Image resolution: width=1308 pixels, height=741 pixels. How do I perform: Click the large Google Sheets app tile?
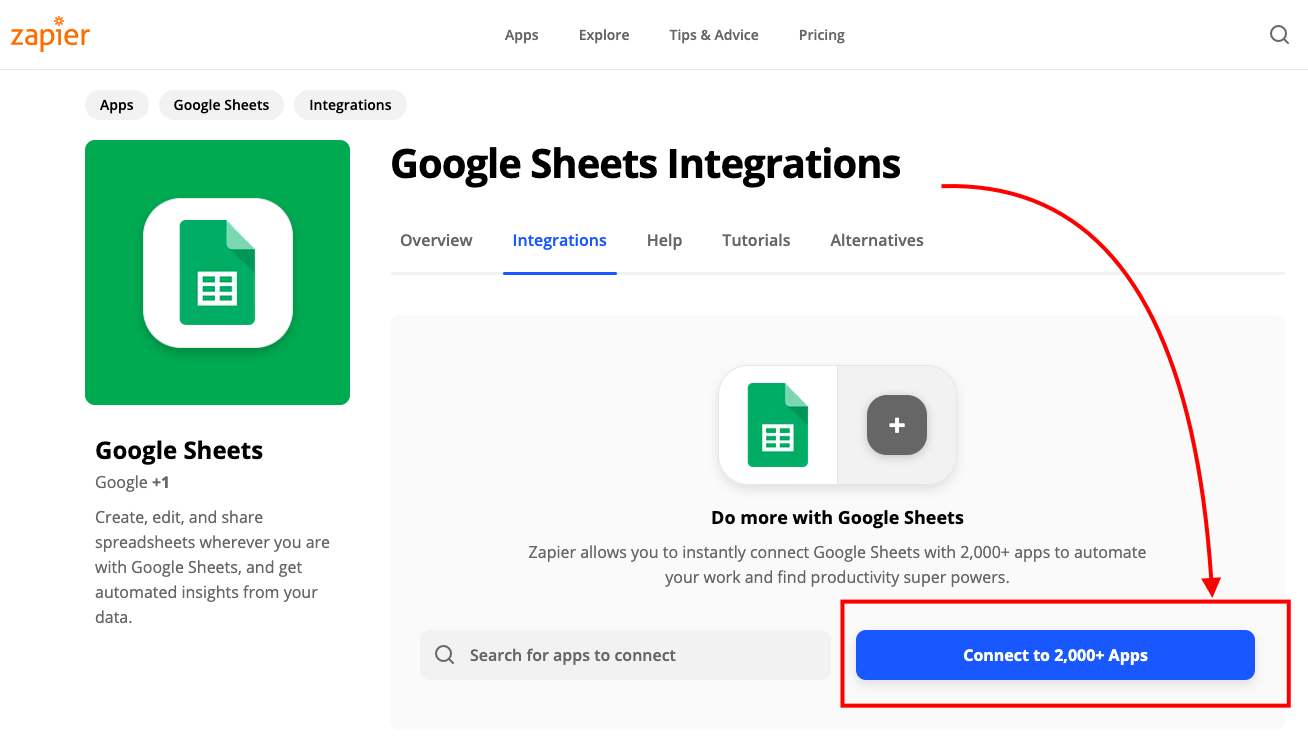point(217,272)
